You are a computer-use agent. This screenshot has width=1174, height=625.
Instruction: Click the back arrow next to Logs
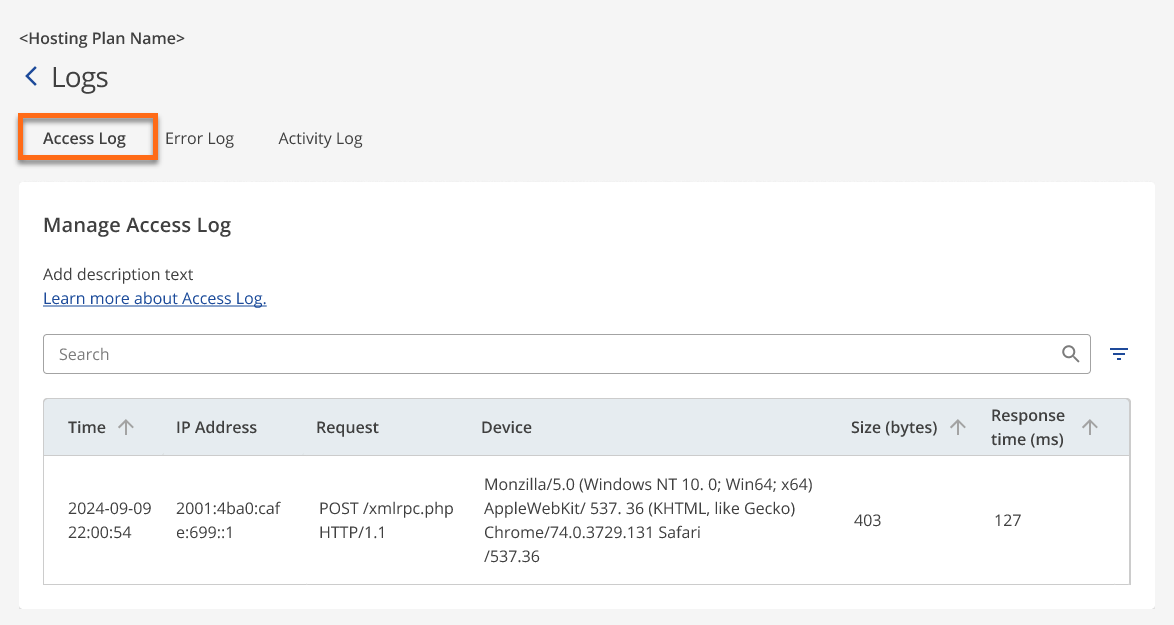[30, 76]
